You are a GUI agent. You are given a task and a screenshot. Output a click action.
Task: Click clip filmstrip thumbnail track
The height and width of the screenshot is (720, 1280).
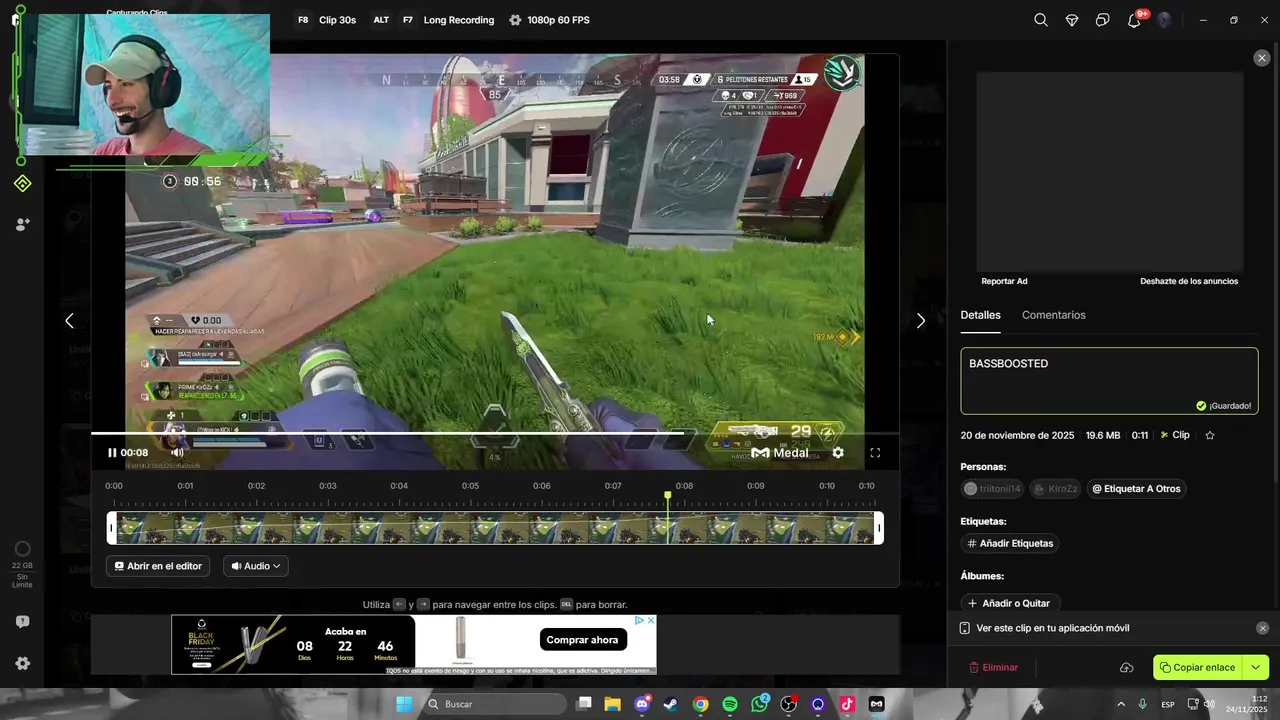(x=495, y=528)
